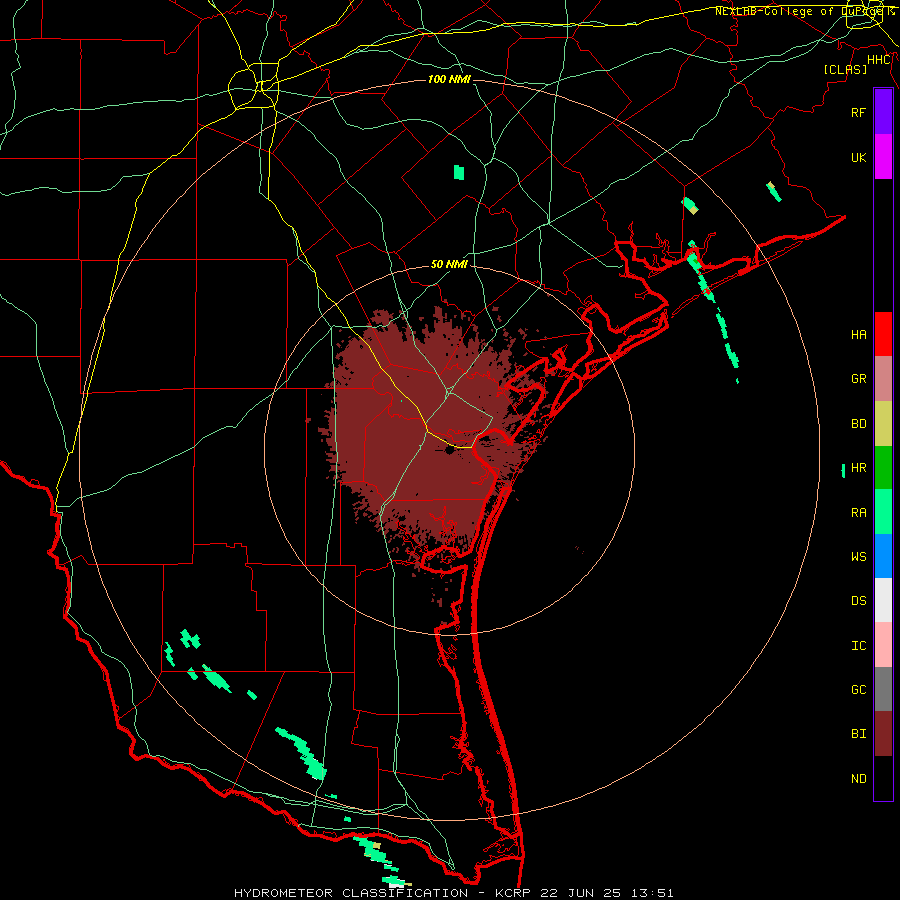Click the HA legend label
Screen dimensions: 900x900
tap(859, 334)
